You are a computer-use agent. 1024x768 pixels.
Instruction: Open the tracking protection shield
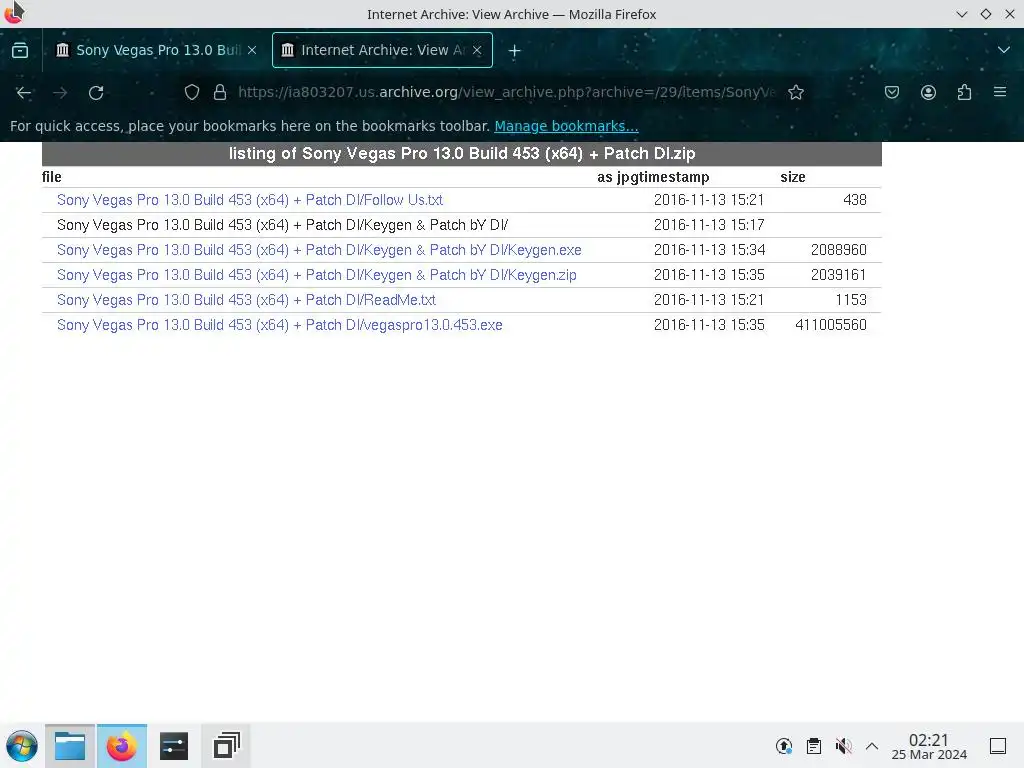191,93
